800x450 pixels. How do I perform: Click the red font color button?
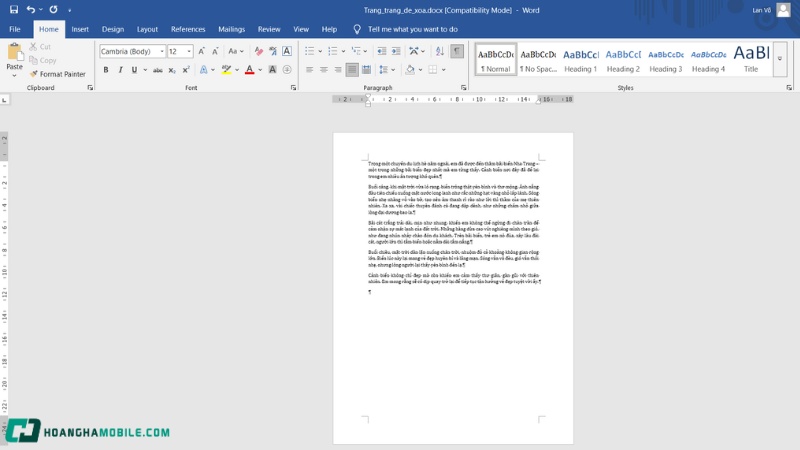coord(250,70)
